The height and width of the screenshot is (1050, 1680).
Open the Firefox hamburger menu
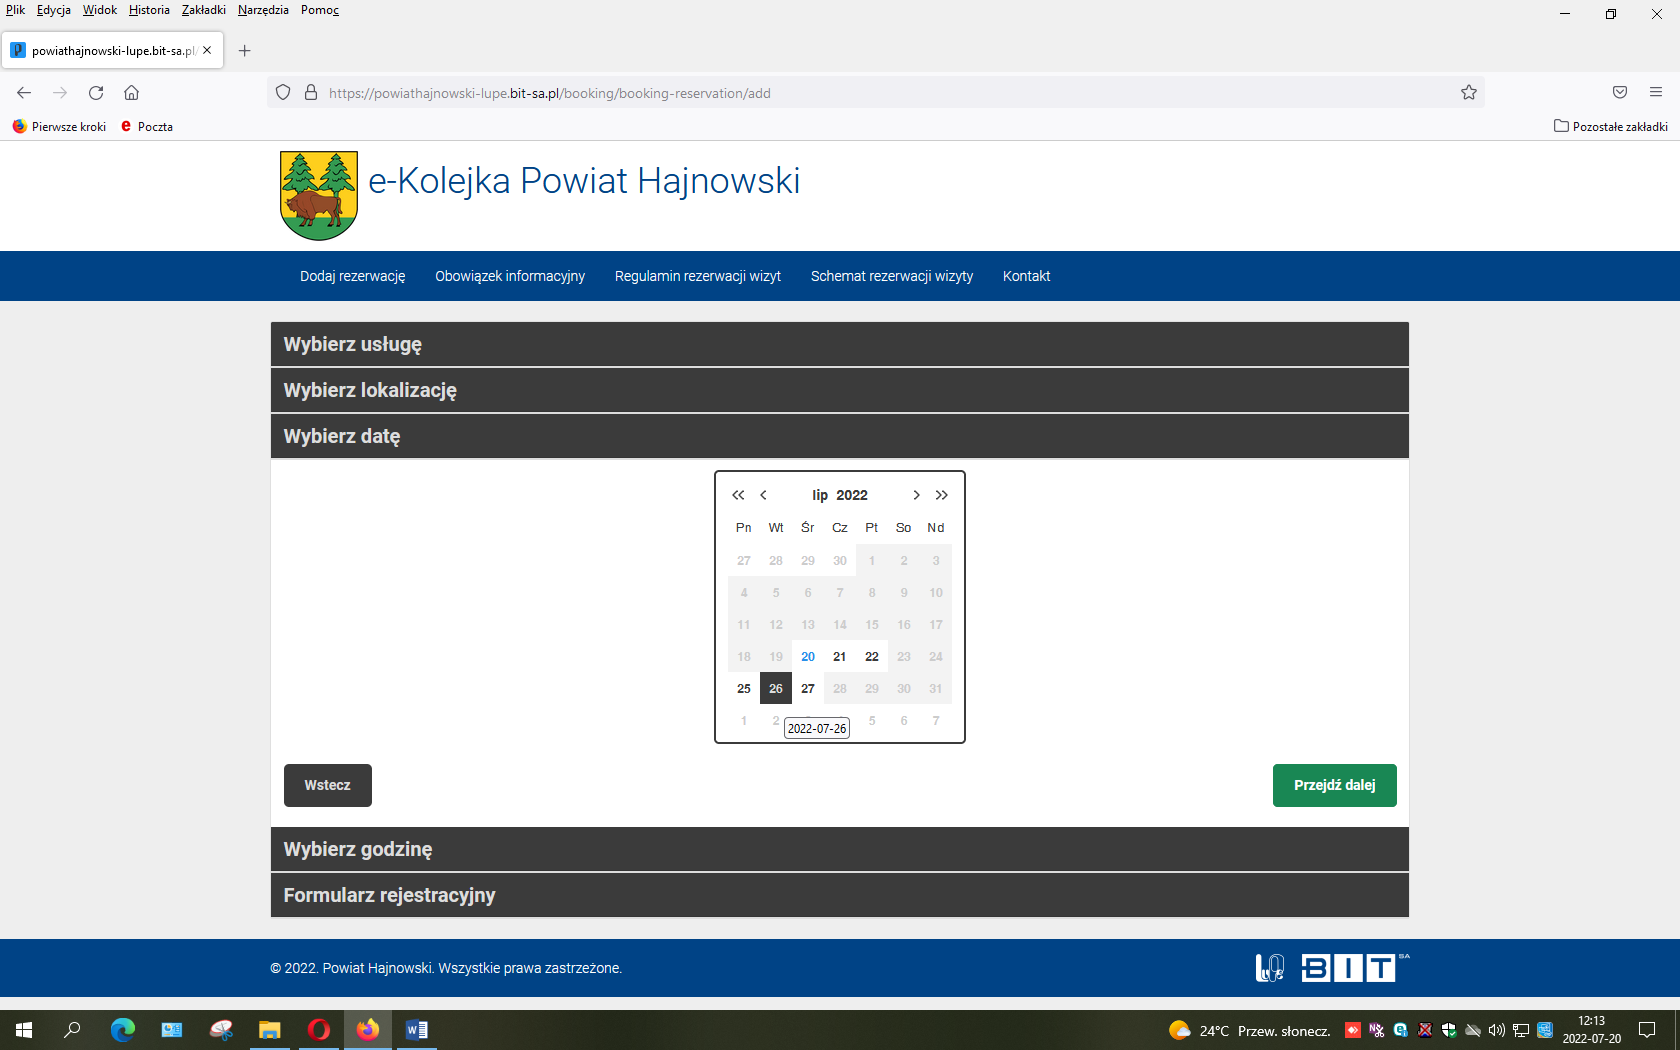coord(1656,93)
